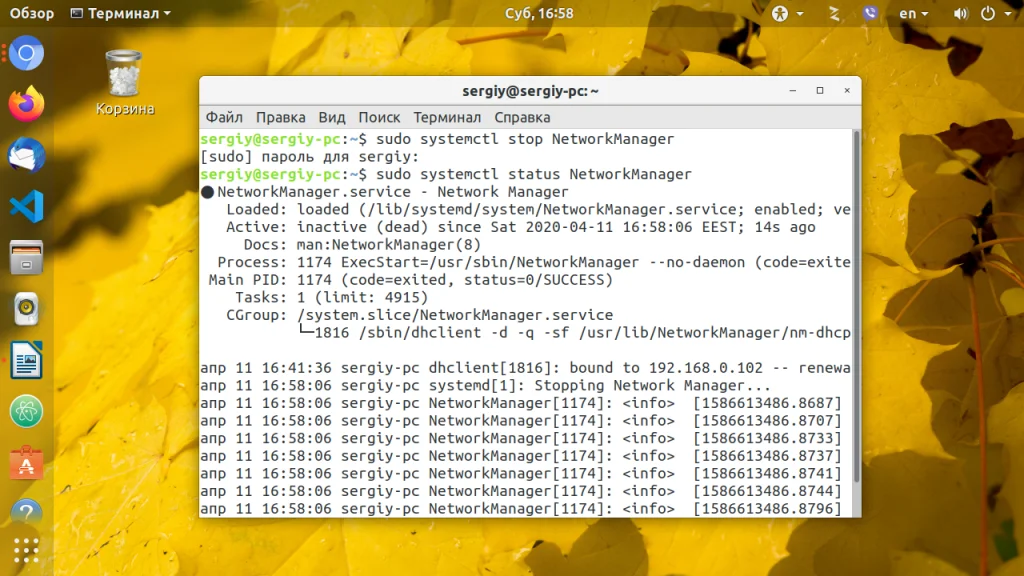Open the clock and calendar Суб, 16:58
Image resolution: width=1024 pixels, height=576 pixels.
539,13
